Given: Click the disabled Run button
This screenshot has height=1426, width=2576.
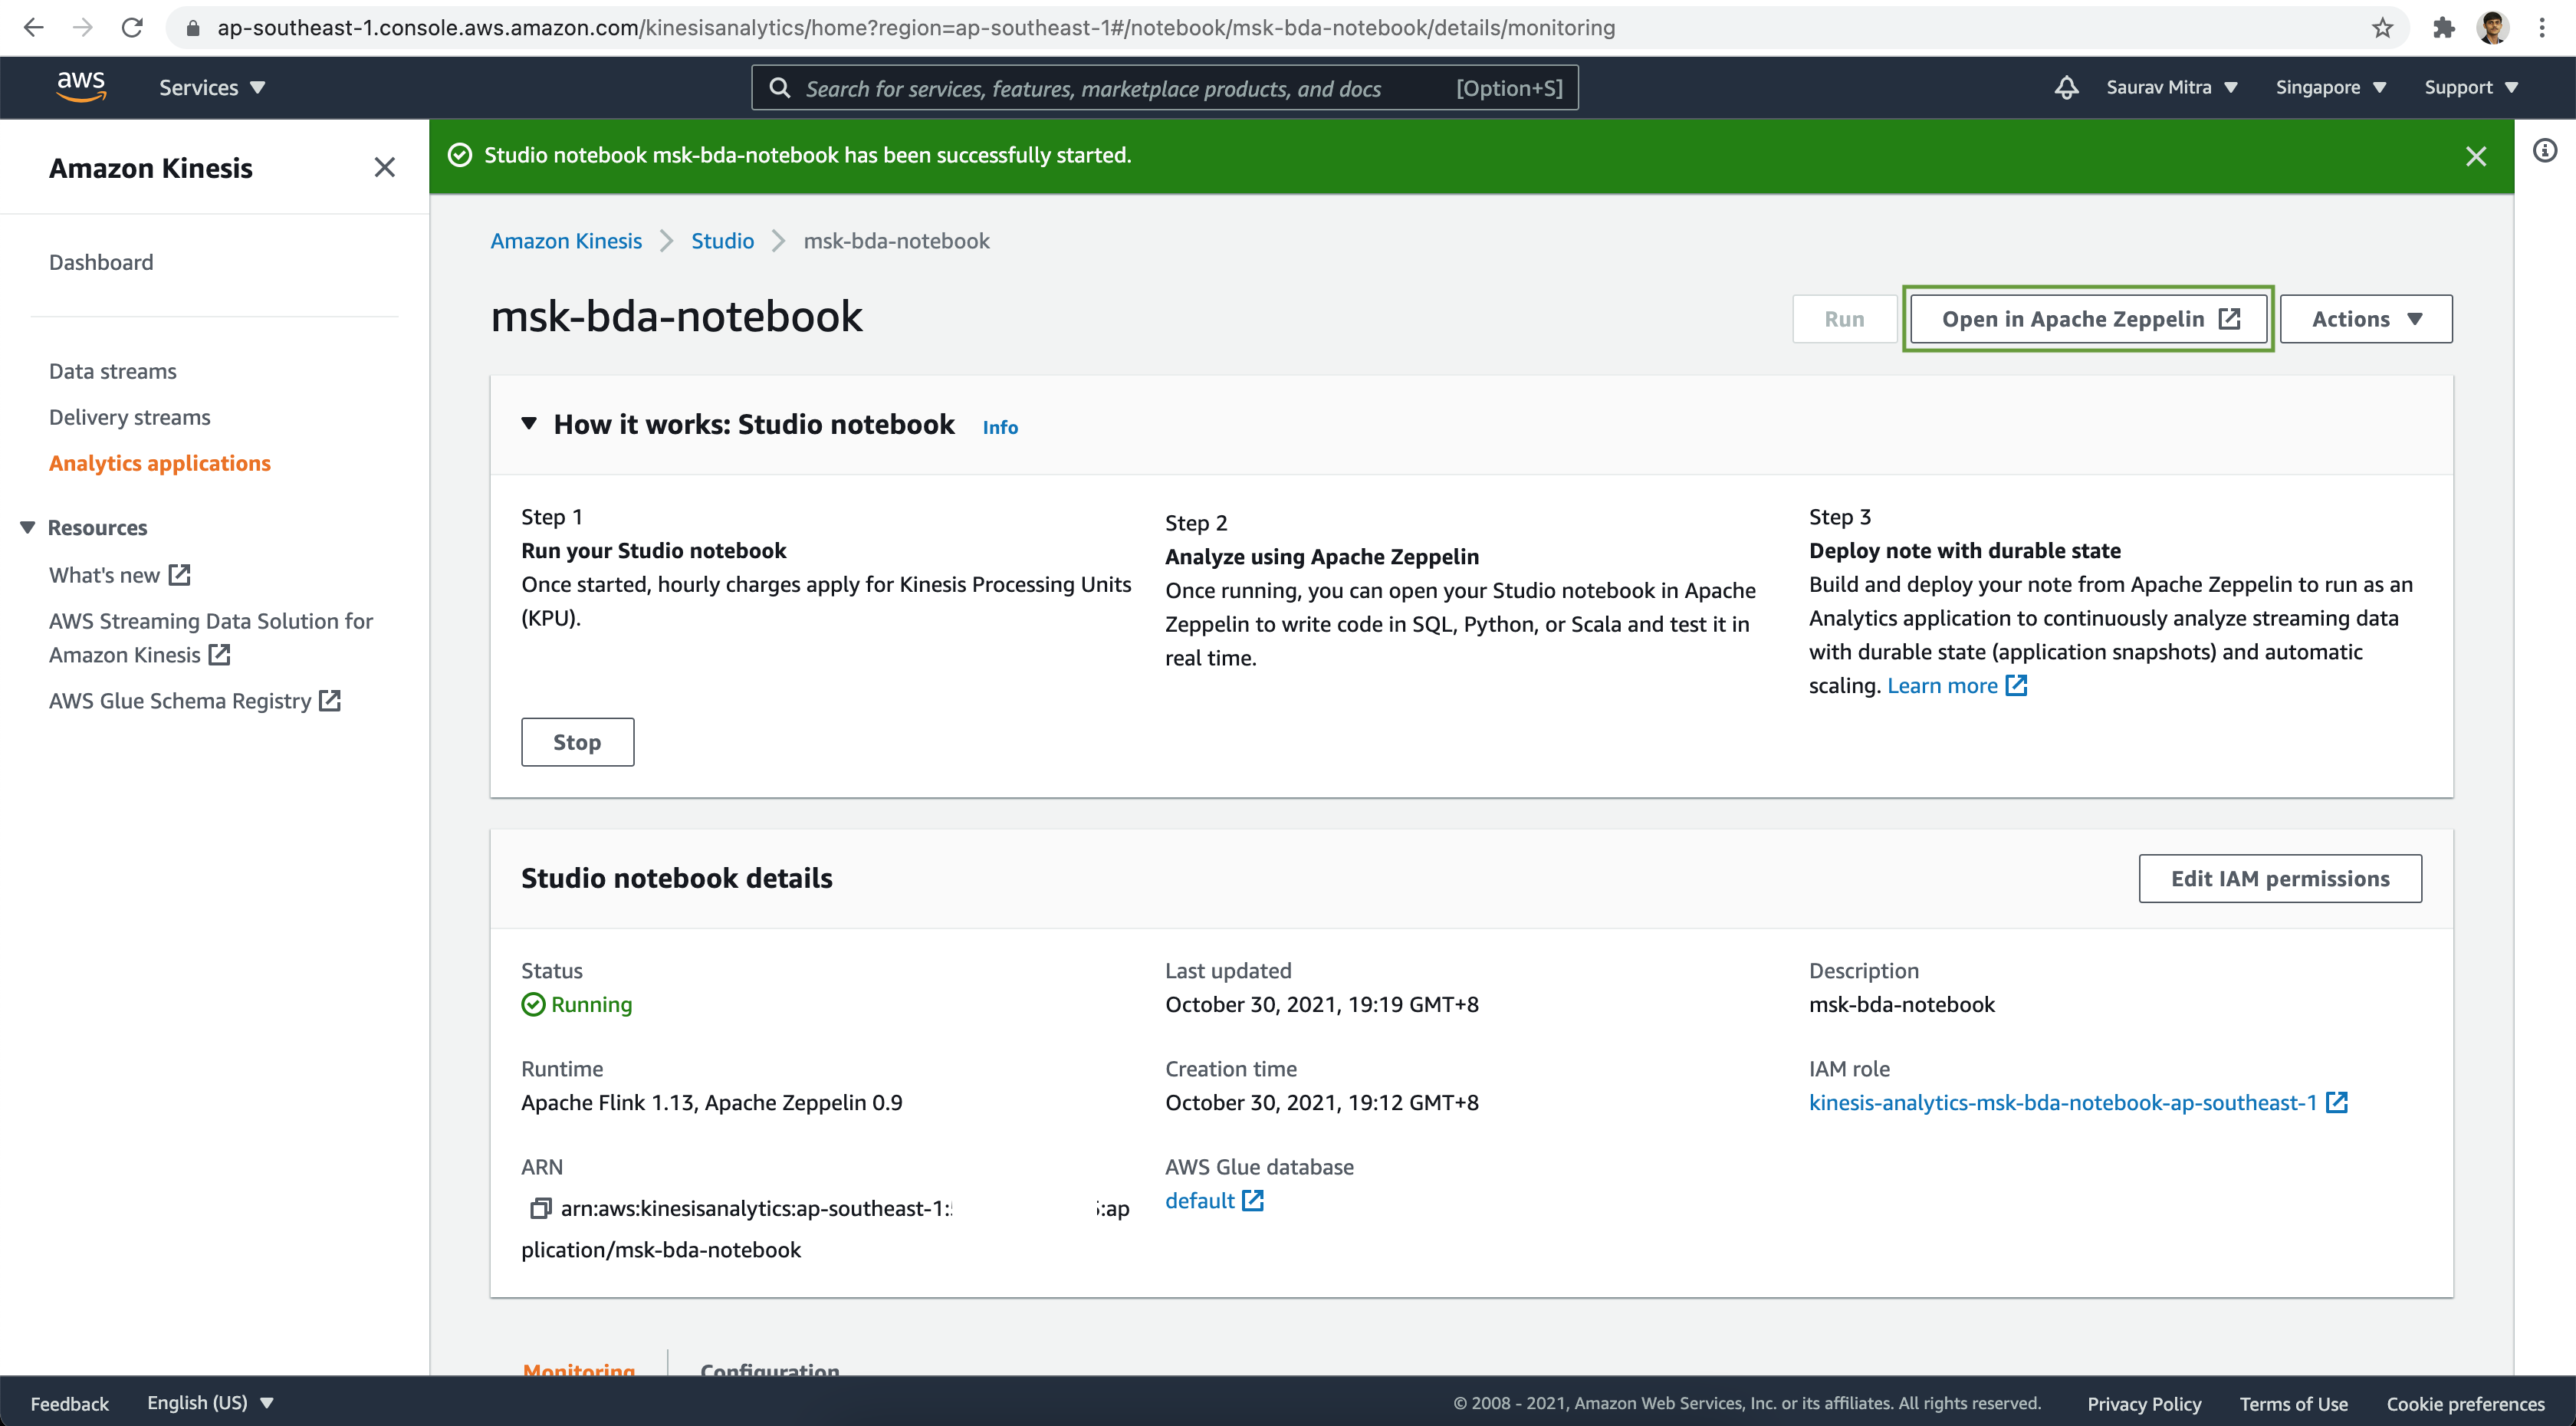Looking at the screenshot, I should [x=1844, y=319].
